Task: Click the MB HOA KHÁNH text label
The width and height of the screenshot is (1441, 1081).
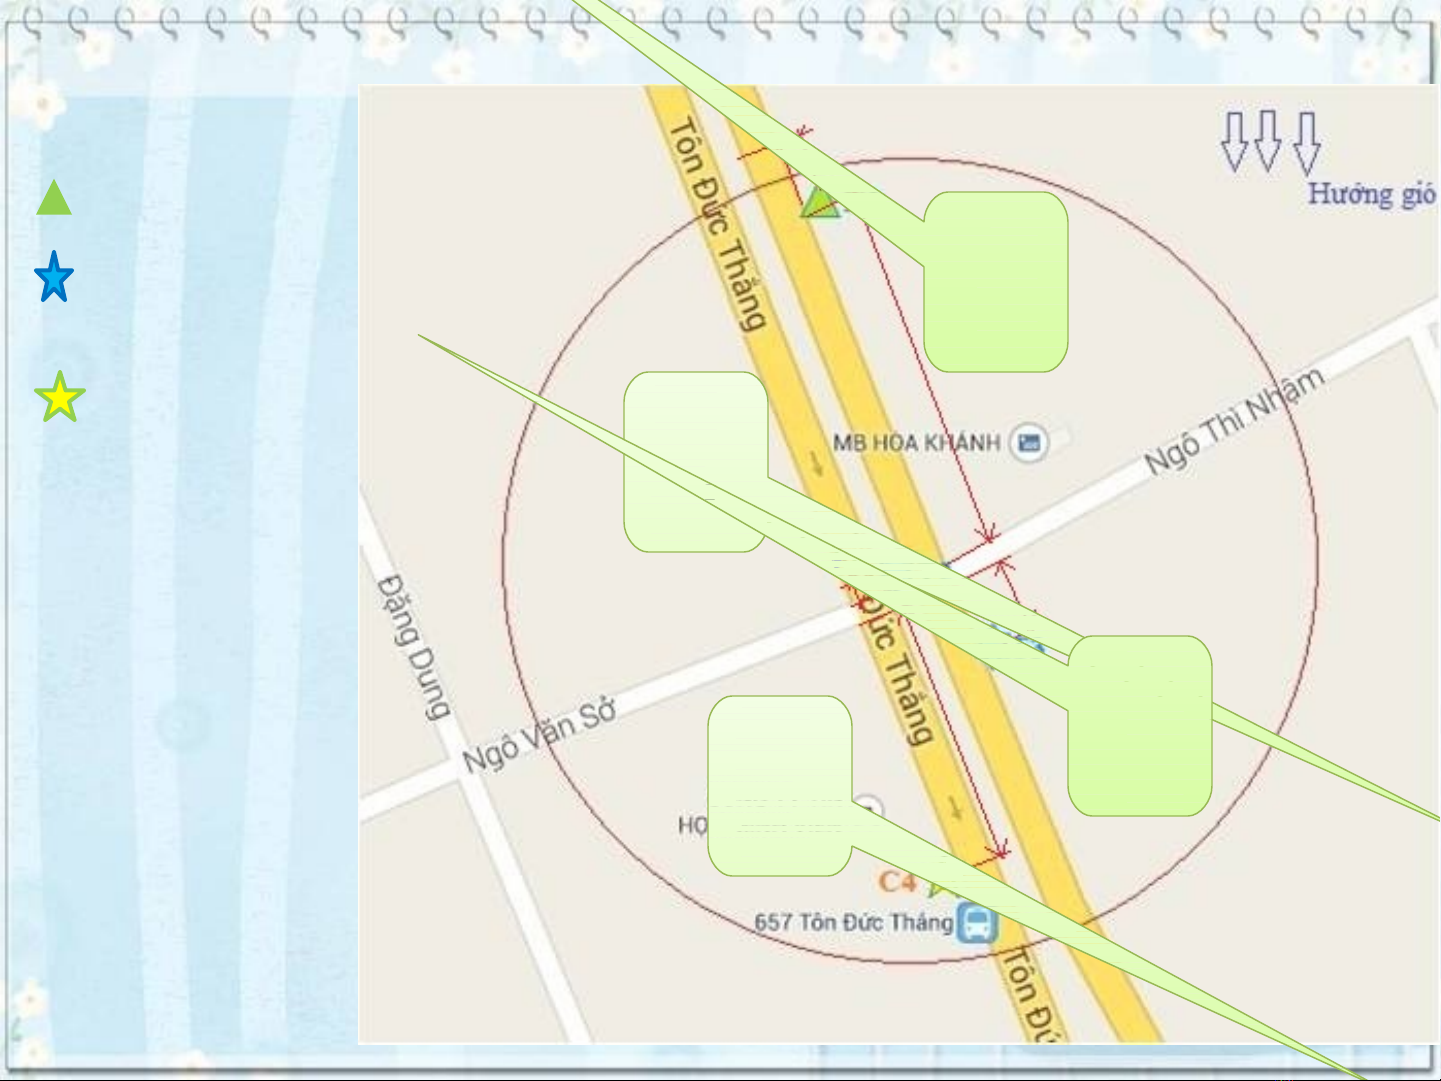Action: tap(916, 442)
